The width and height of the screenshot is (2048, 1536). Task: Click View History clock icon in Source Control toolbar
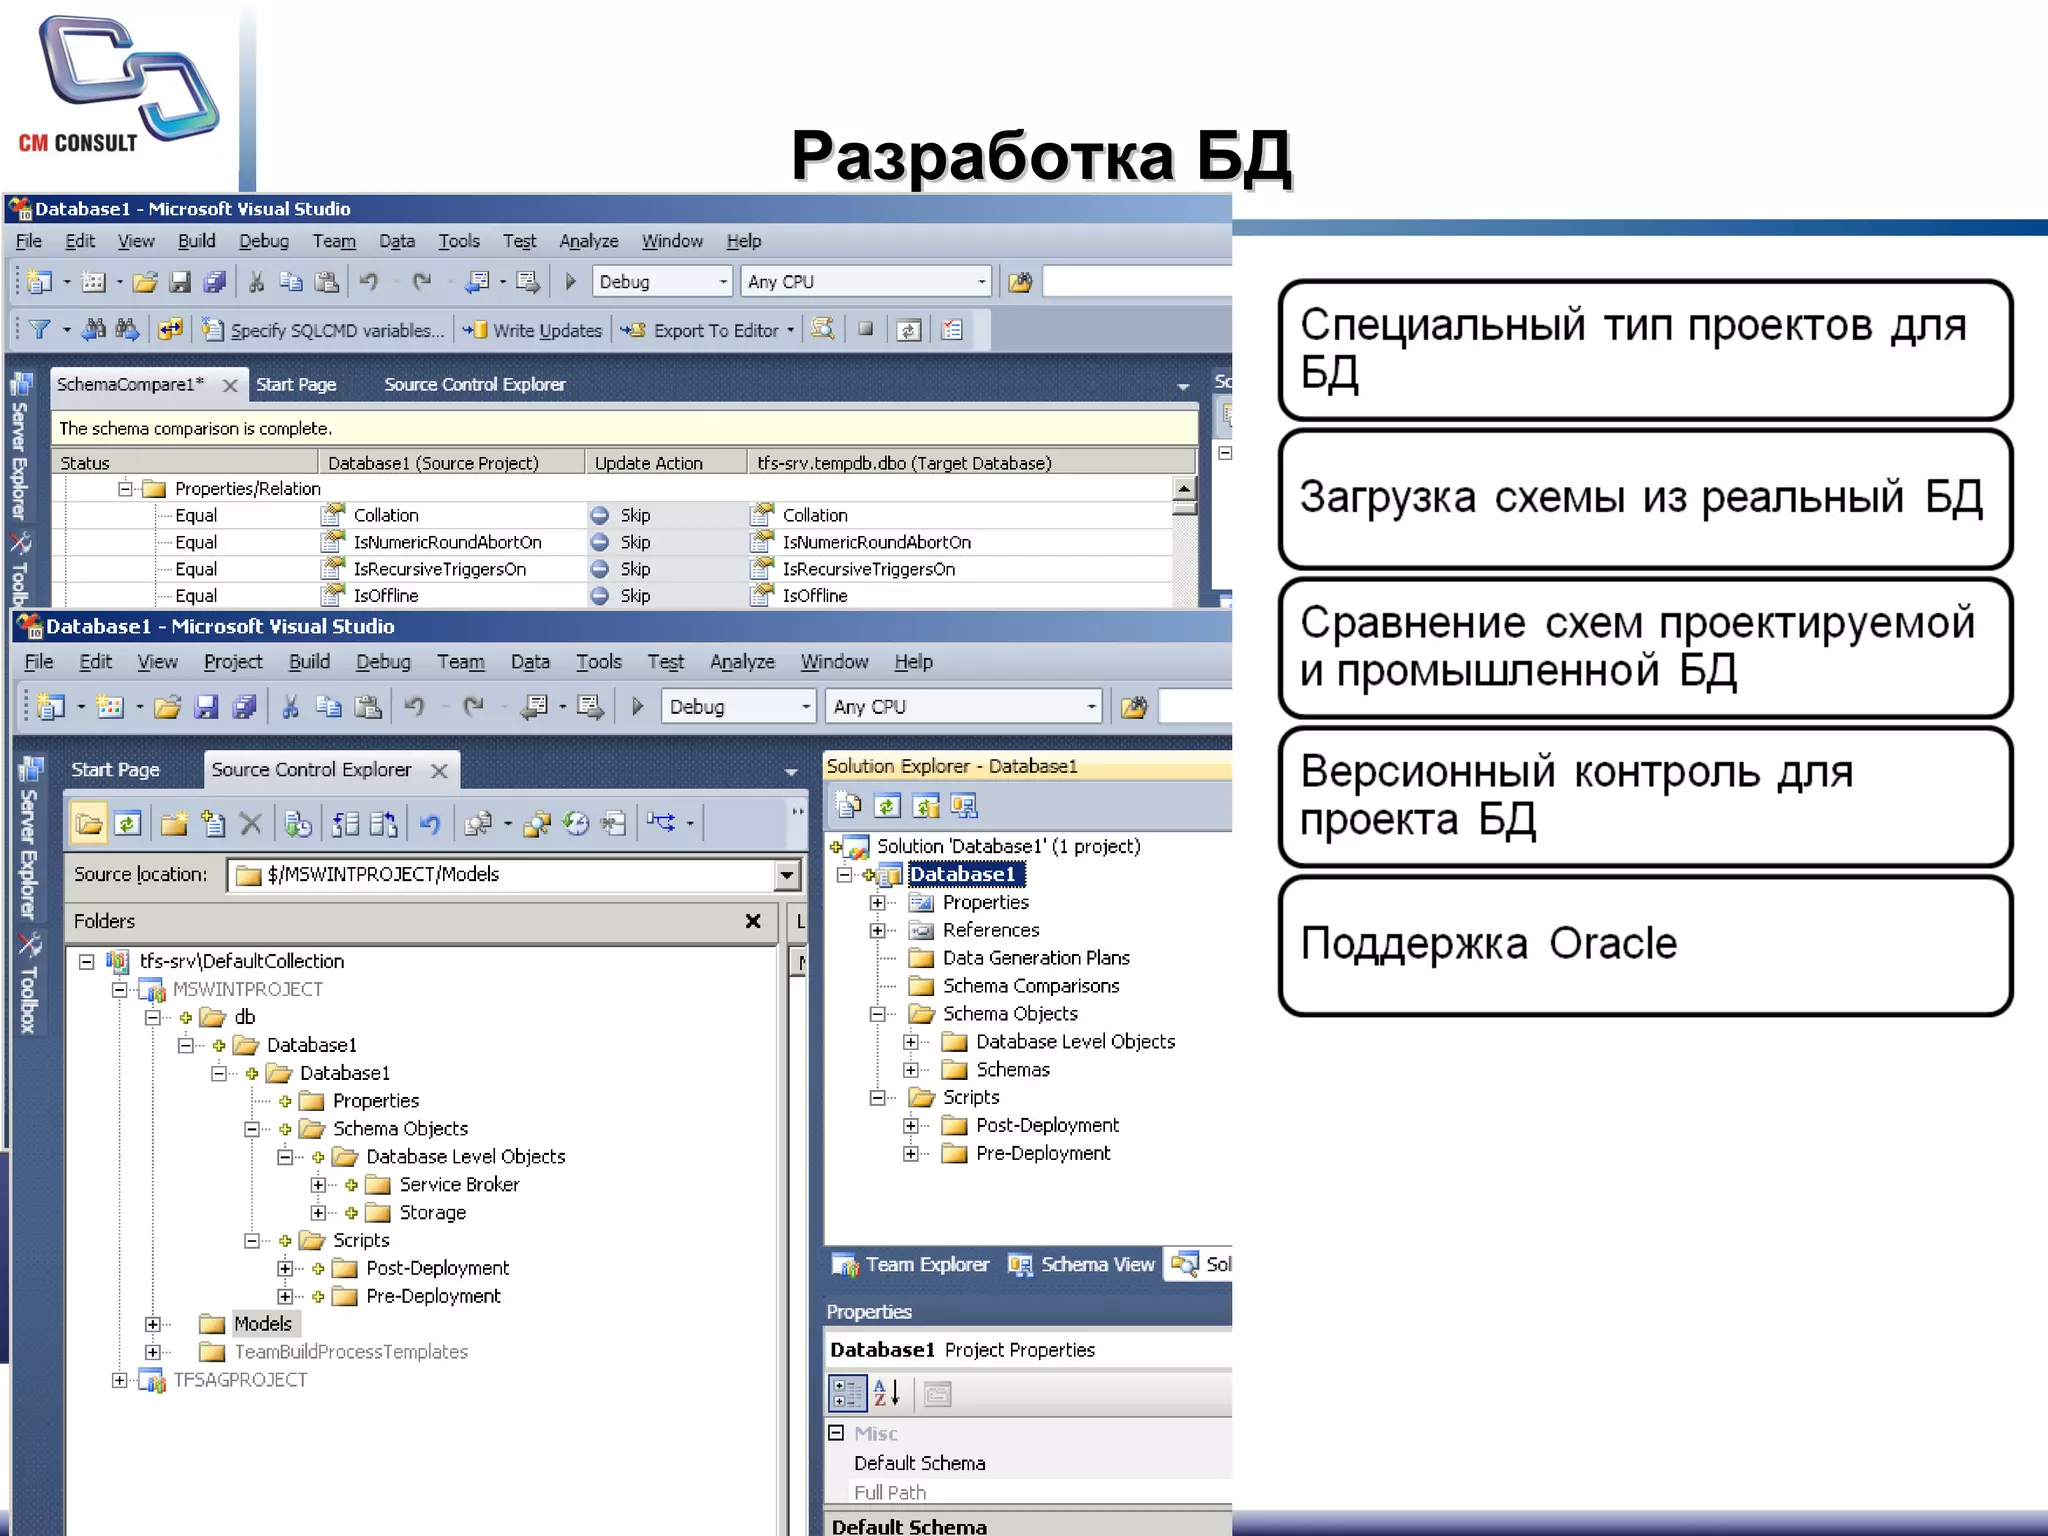(x=575, y=824)
